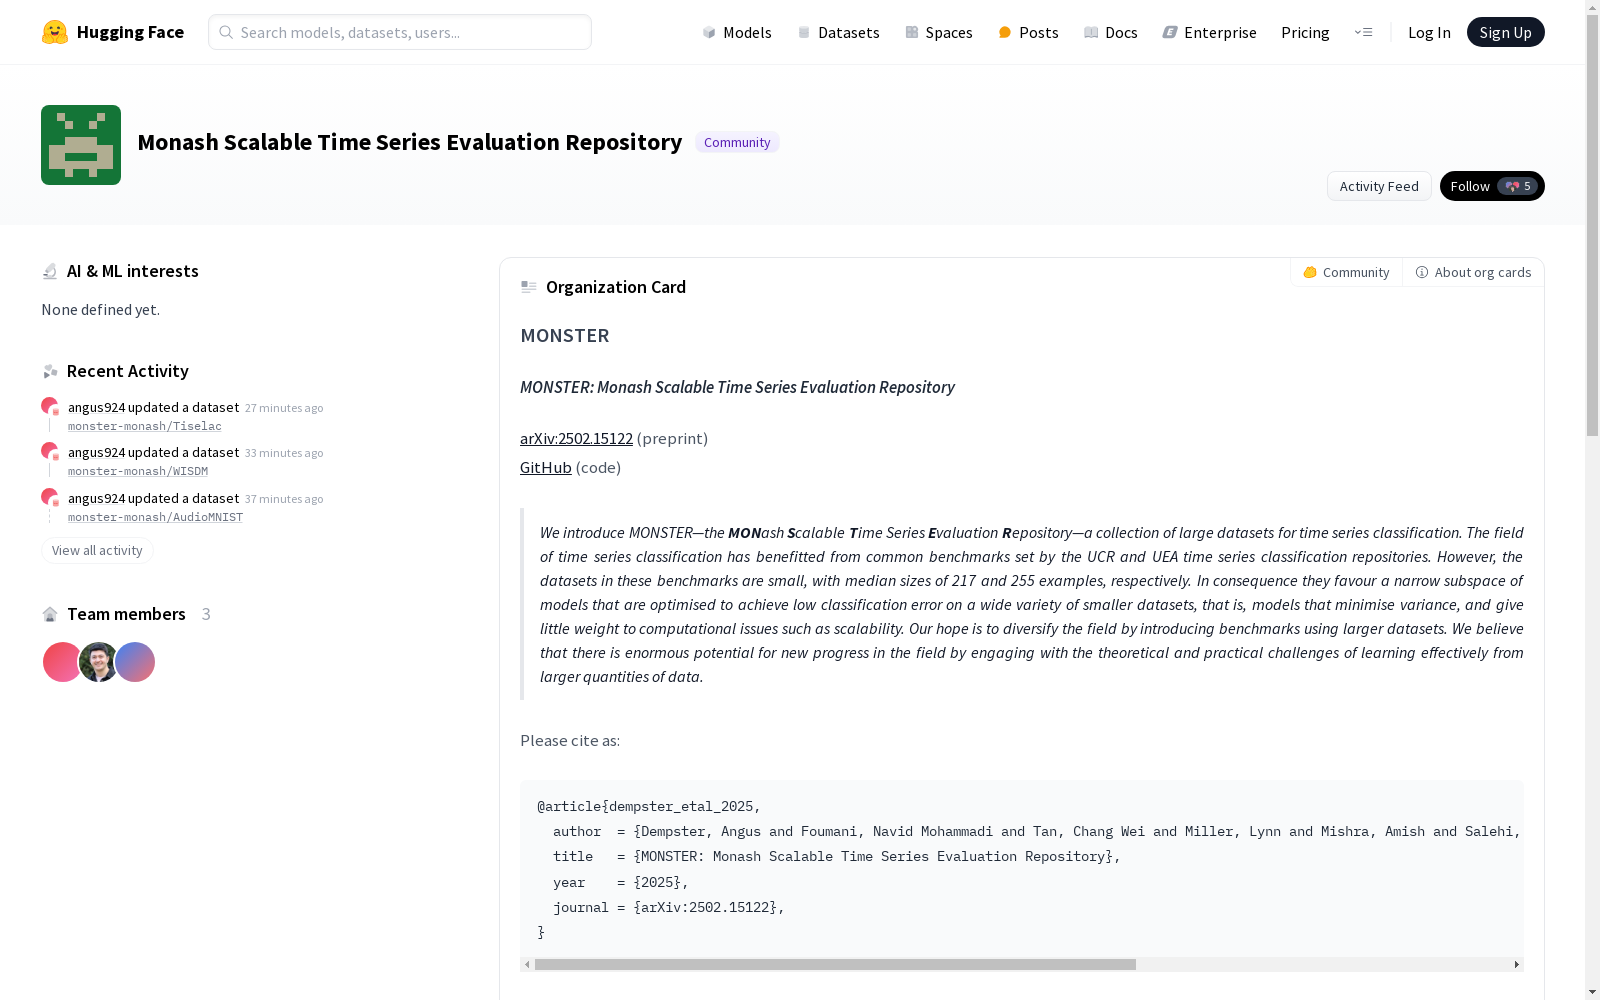Open the first pink team member avatar
The height and width of the screenshot is (1000, 1600).
(62, 662)
